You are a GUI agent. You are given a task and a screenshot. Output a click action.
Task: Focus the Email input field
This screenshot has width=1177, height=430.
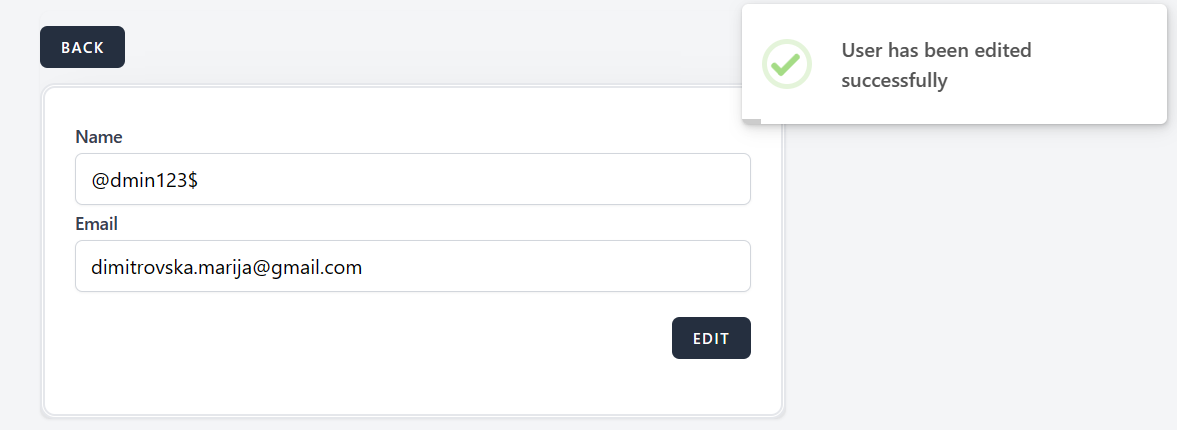412,267
